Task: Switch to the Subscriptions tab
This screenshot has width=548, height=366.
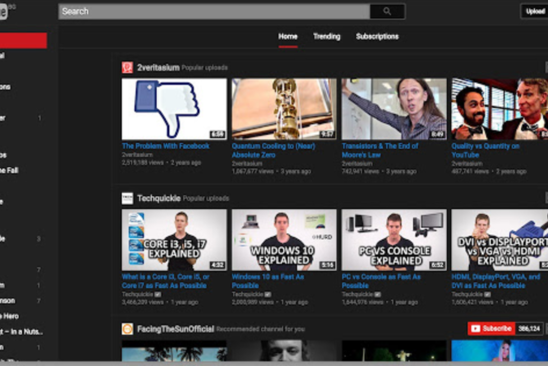Action: [377, 36]
